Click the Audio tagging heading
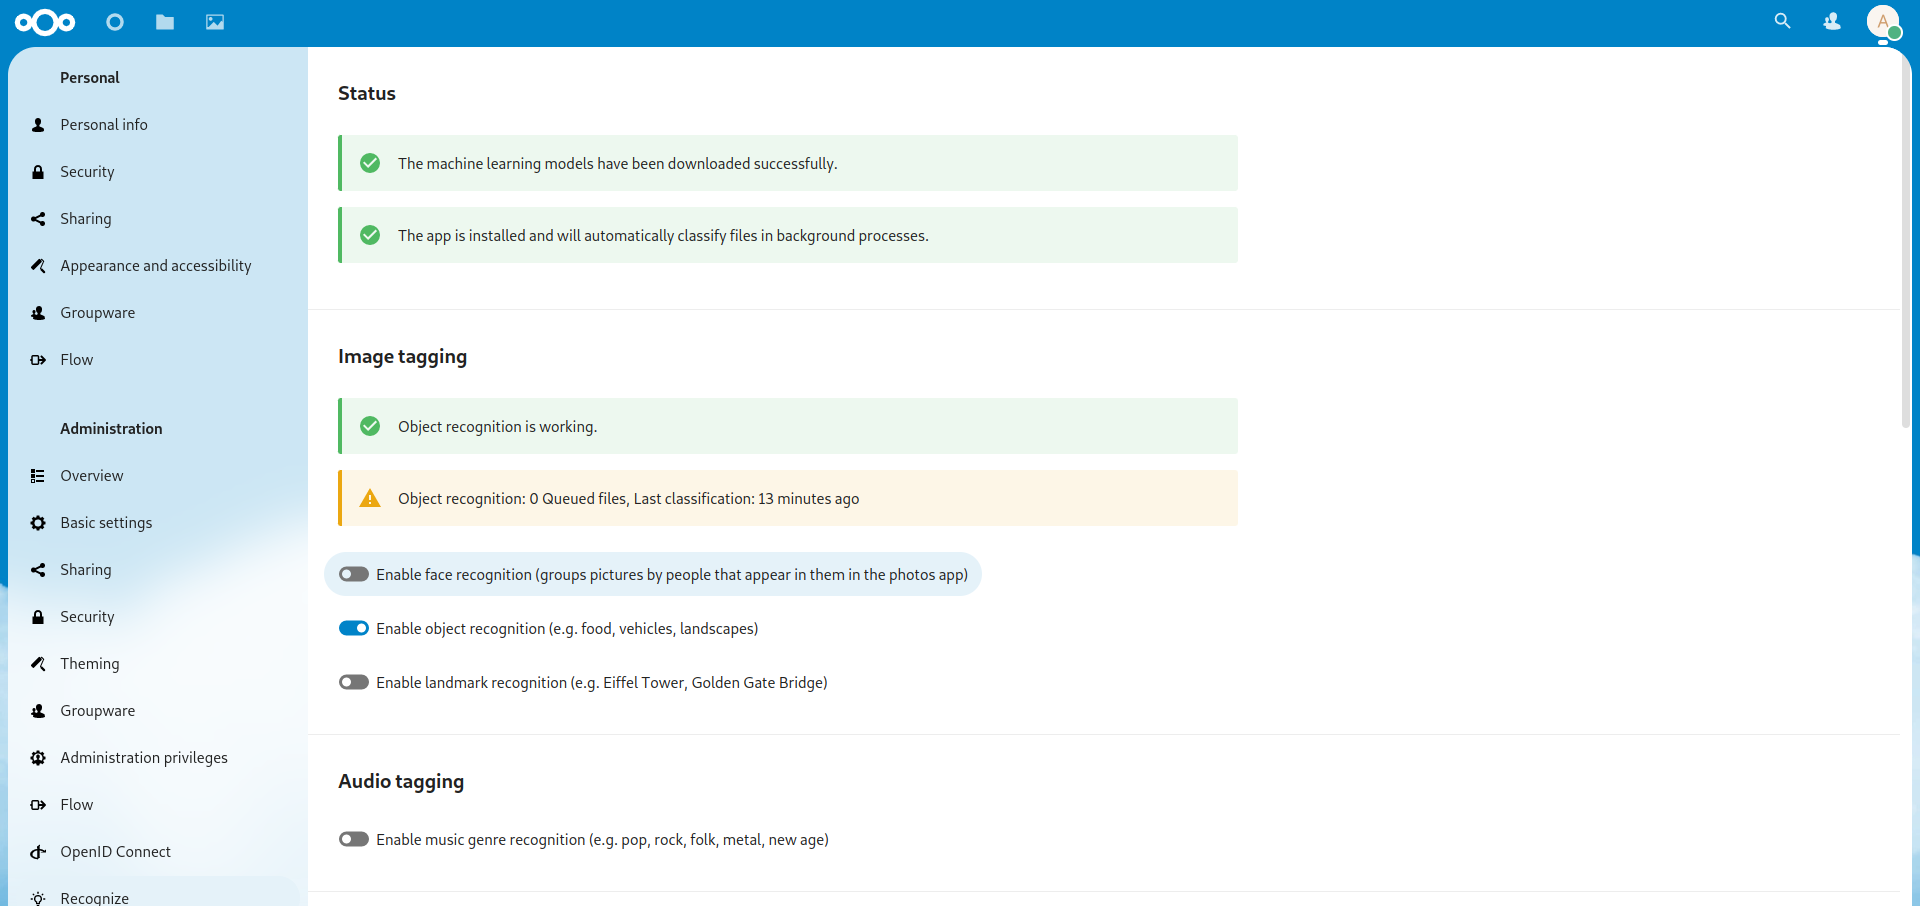 click(x=401, y=781)
